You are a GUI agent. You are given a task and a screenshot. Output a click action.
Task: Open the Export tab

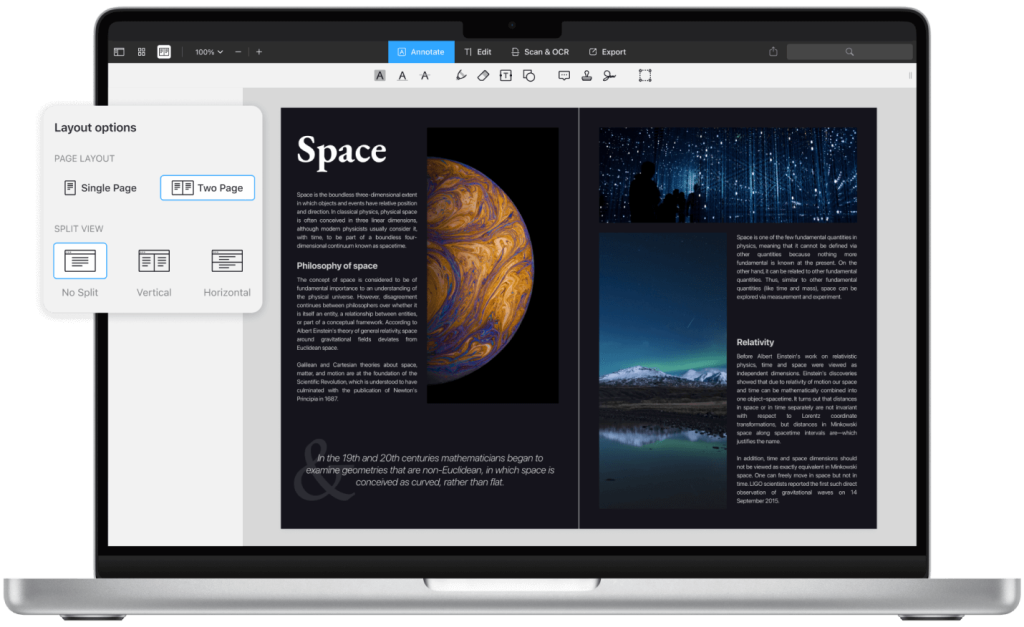pos(607,52)
